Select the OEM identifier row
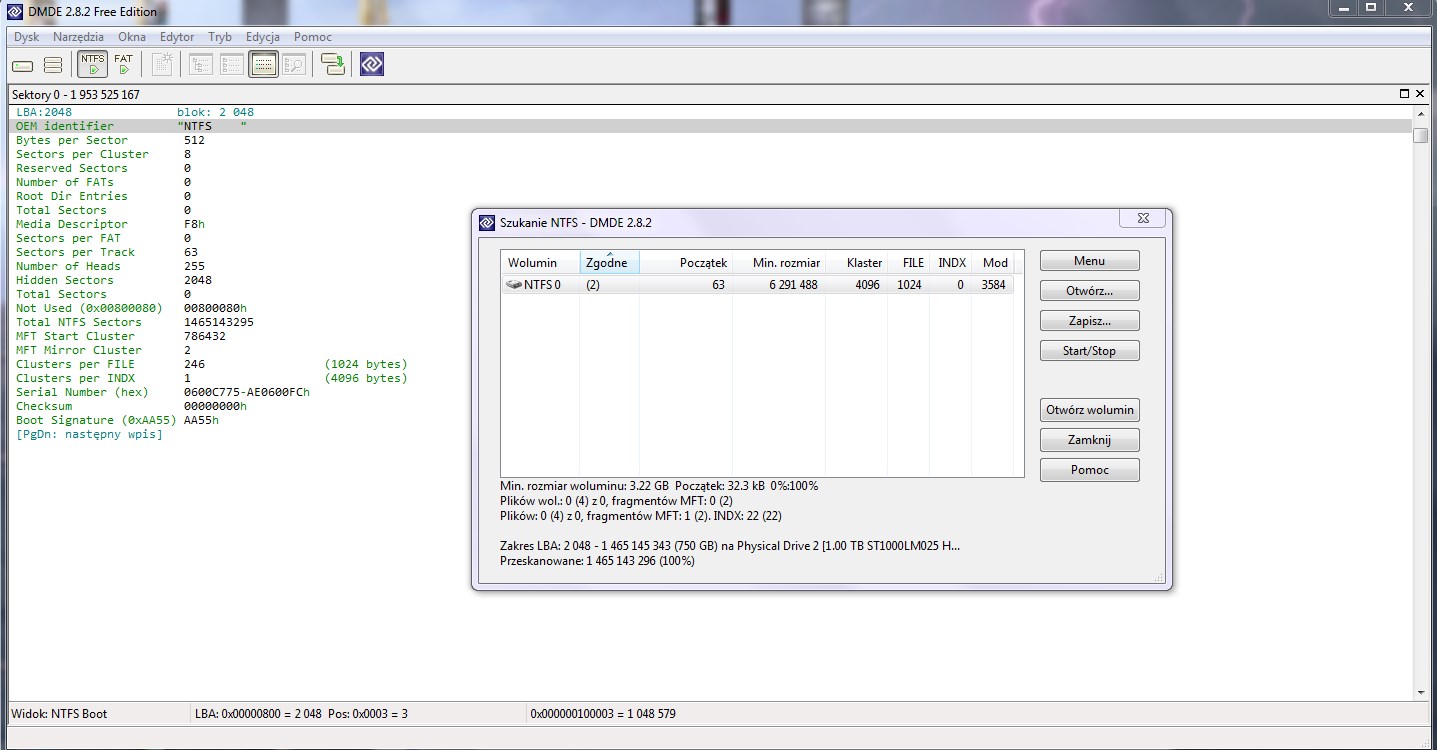Screen dimensions: 1437x750 pyautogui.click(x=709, y=126)
